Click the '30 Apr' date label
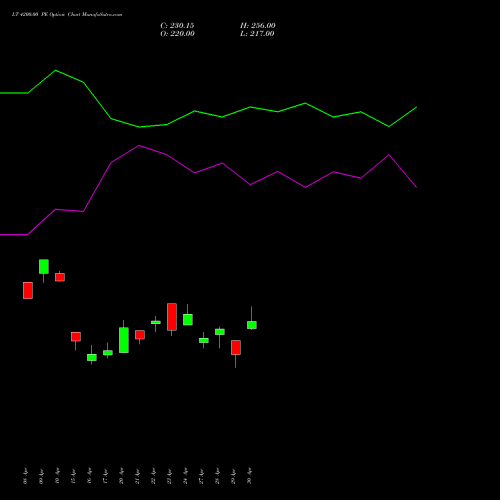Image resolution: width=500 pixels, height=500 pixels. pyautogui.click(x=249, y=476)
